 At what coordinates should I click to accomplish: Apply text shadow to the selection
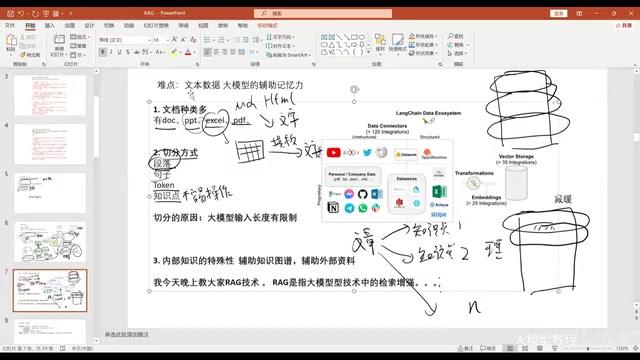(x=128, y=52)
